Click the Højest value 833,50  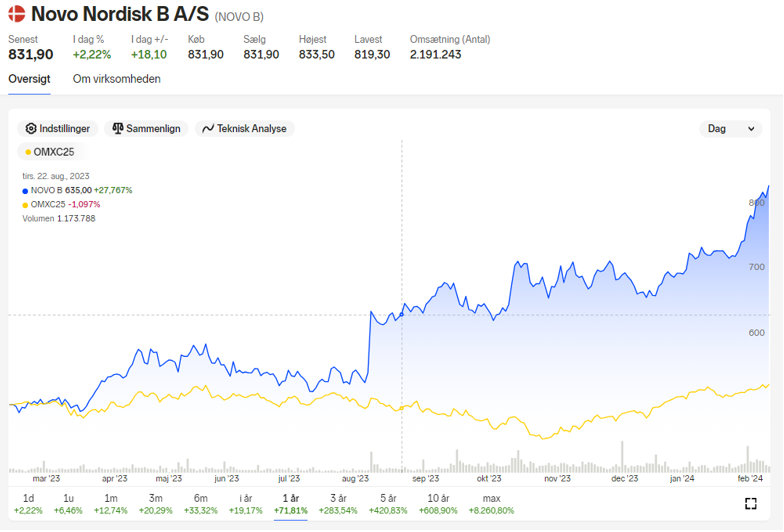click(x=316, y=54)
